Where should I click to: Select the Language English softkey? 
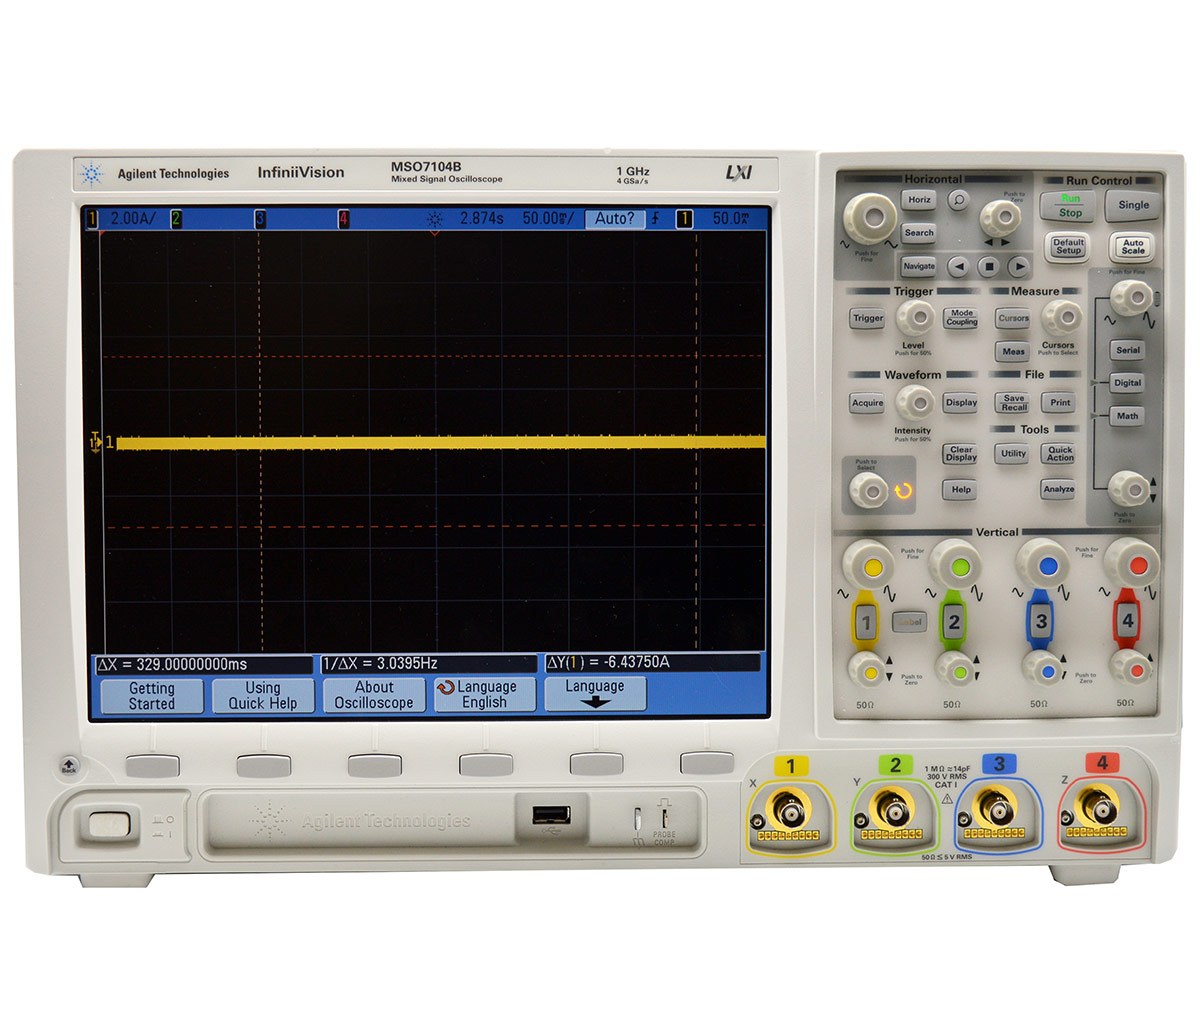[484, 694]
